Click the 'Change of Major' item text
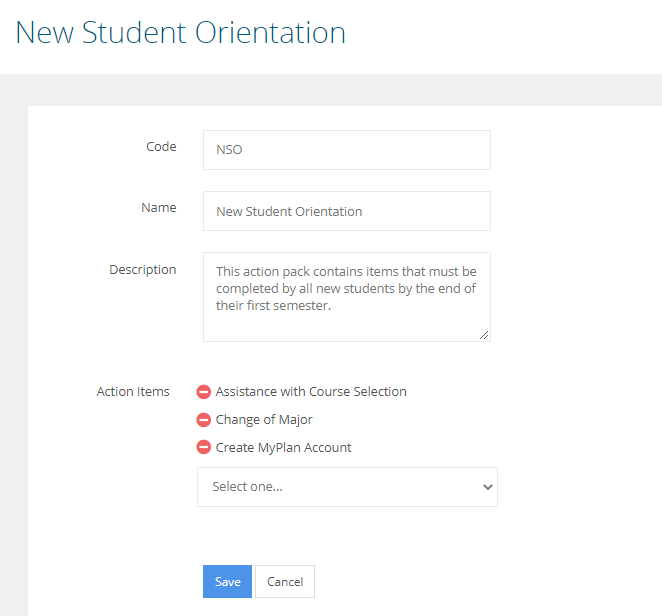This screenshot has width=662, height=616. pos(264,420)
